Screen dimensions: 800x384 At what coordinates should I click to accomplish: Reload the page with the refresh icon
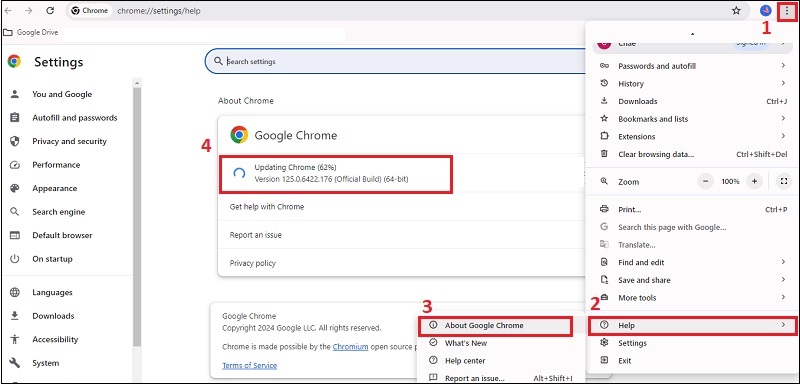[50, 11]
